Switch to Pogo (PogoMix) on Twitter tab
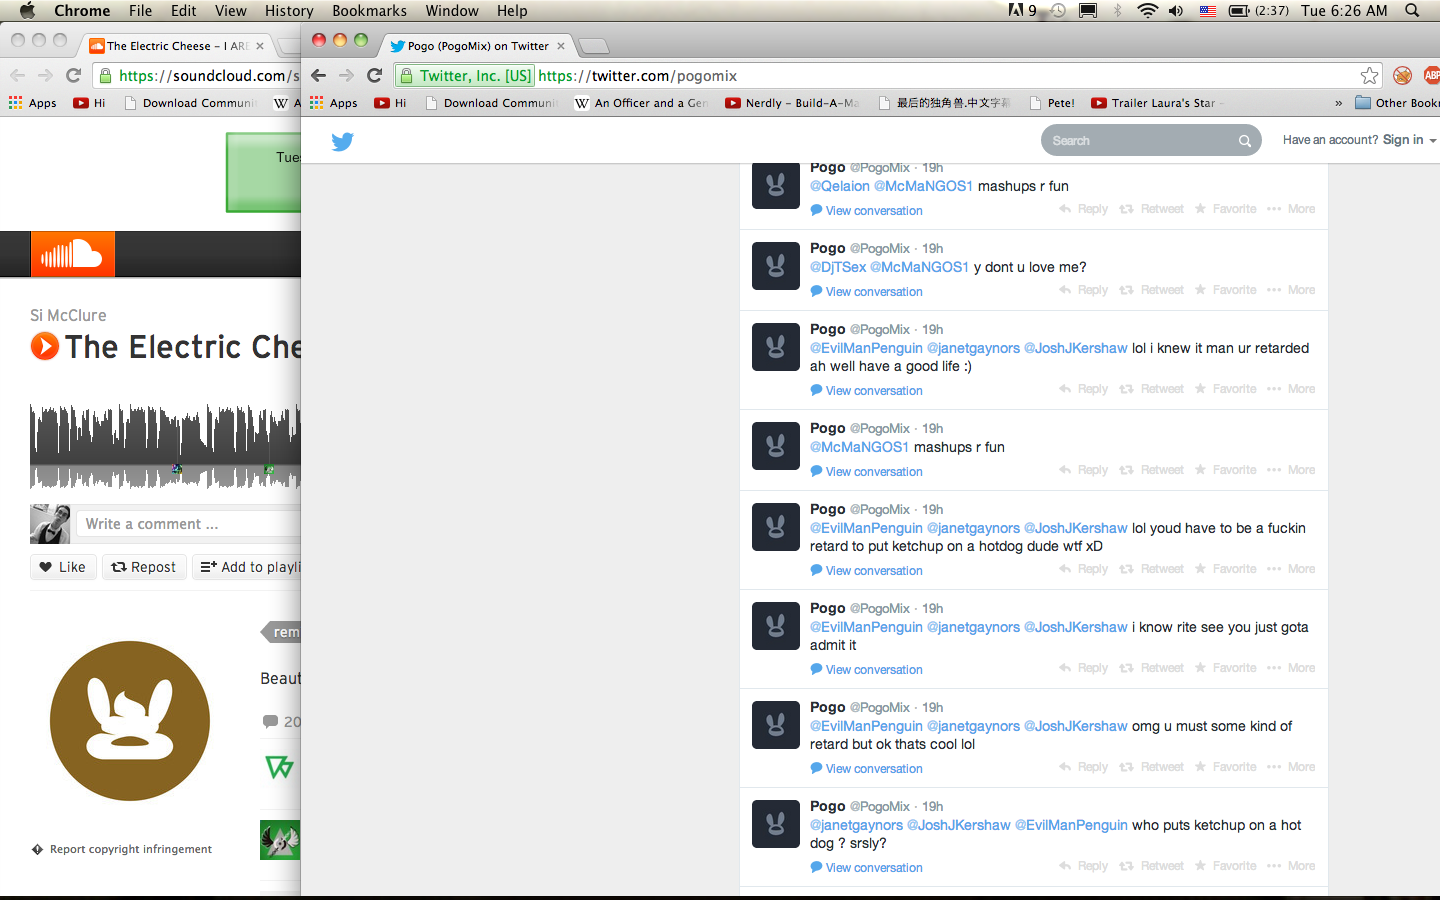Viewport: 1440px width, 900px height. coord(478,46)
